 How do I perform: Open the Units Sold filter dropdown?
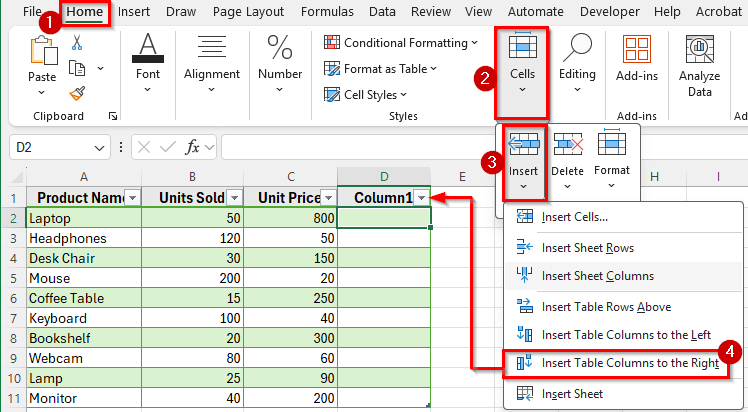click(x=233, y=198)
